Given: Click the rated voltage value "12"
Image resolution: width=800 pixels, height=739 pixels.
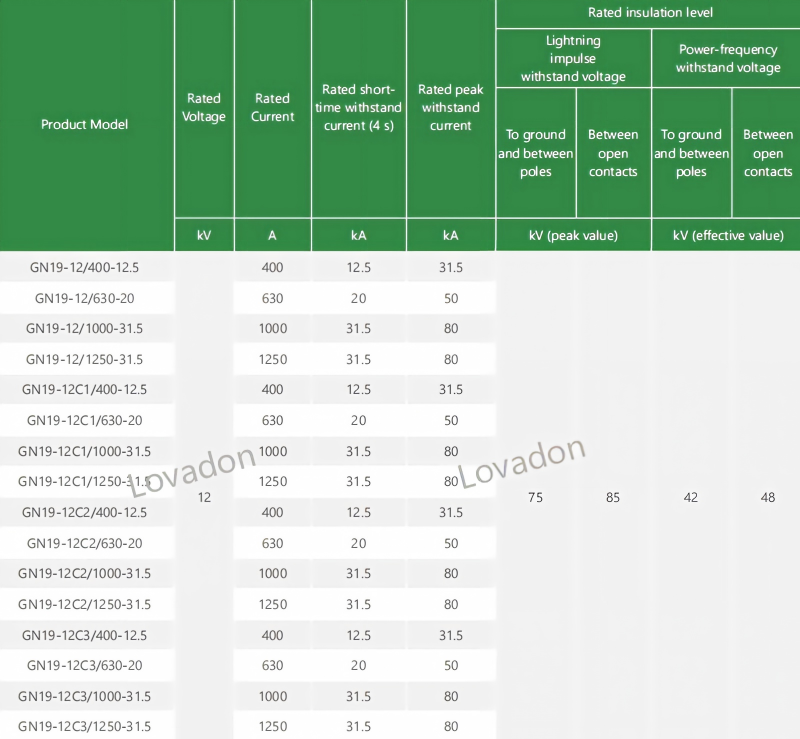Looking at the screenshot, I should (204, 497).
